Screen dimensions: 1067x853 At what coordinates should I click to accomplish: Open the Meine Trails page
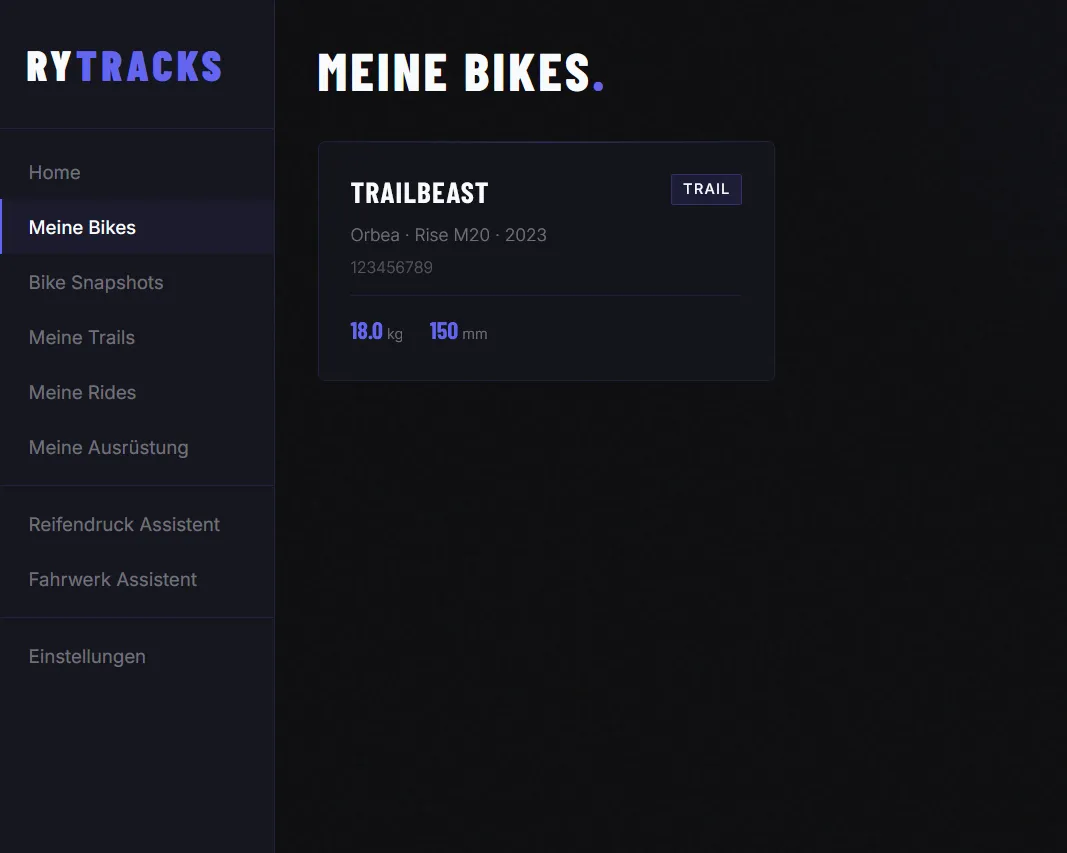click(81, 337)
